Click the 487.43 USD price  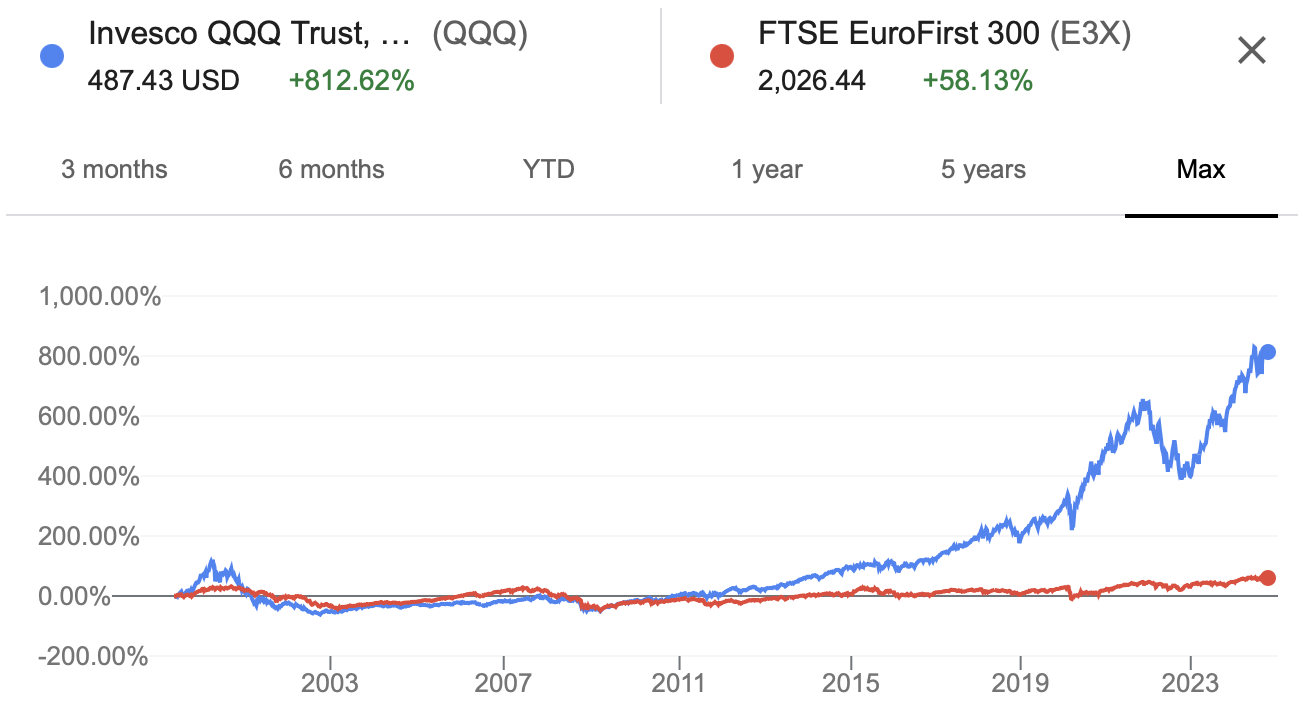[x=164, y=81]
